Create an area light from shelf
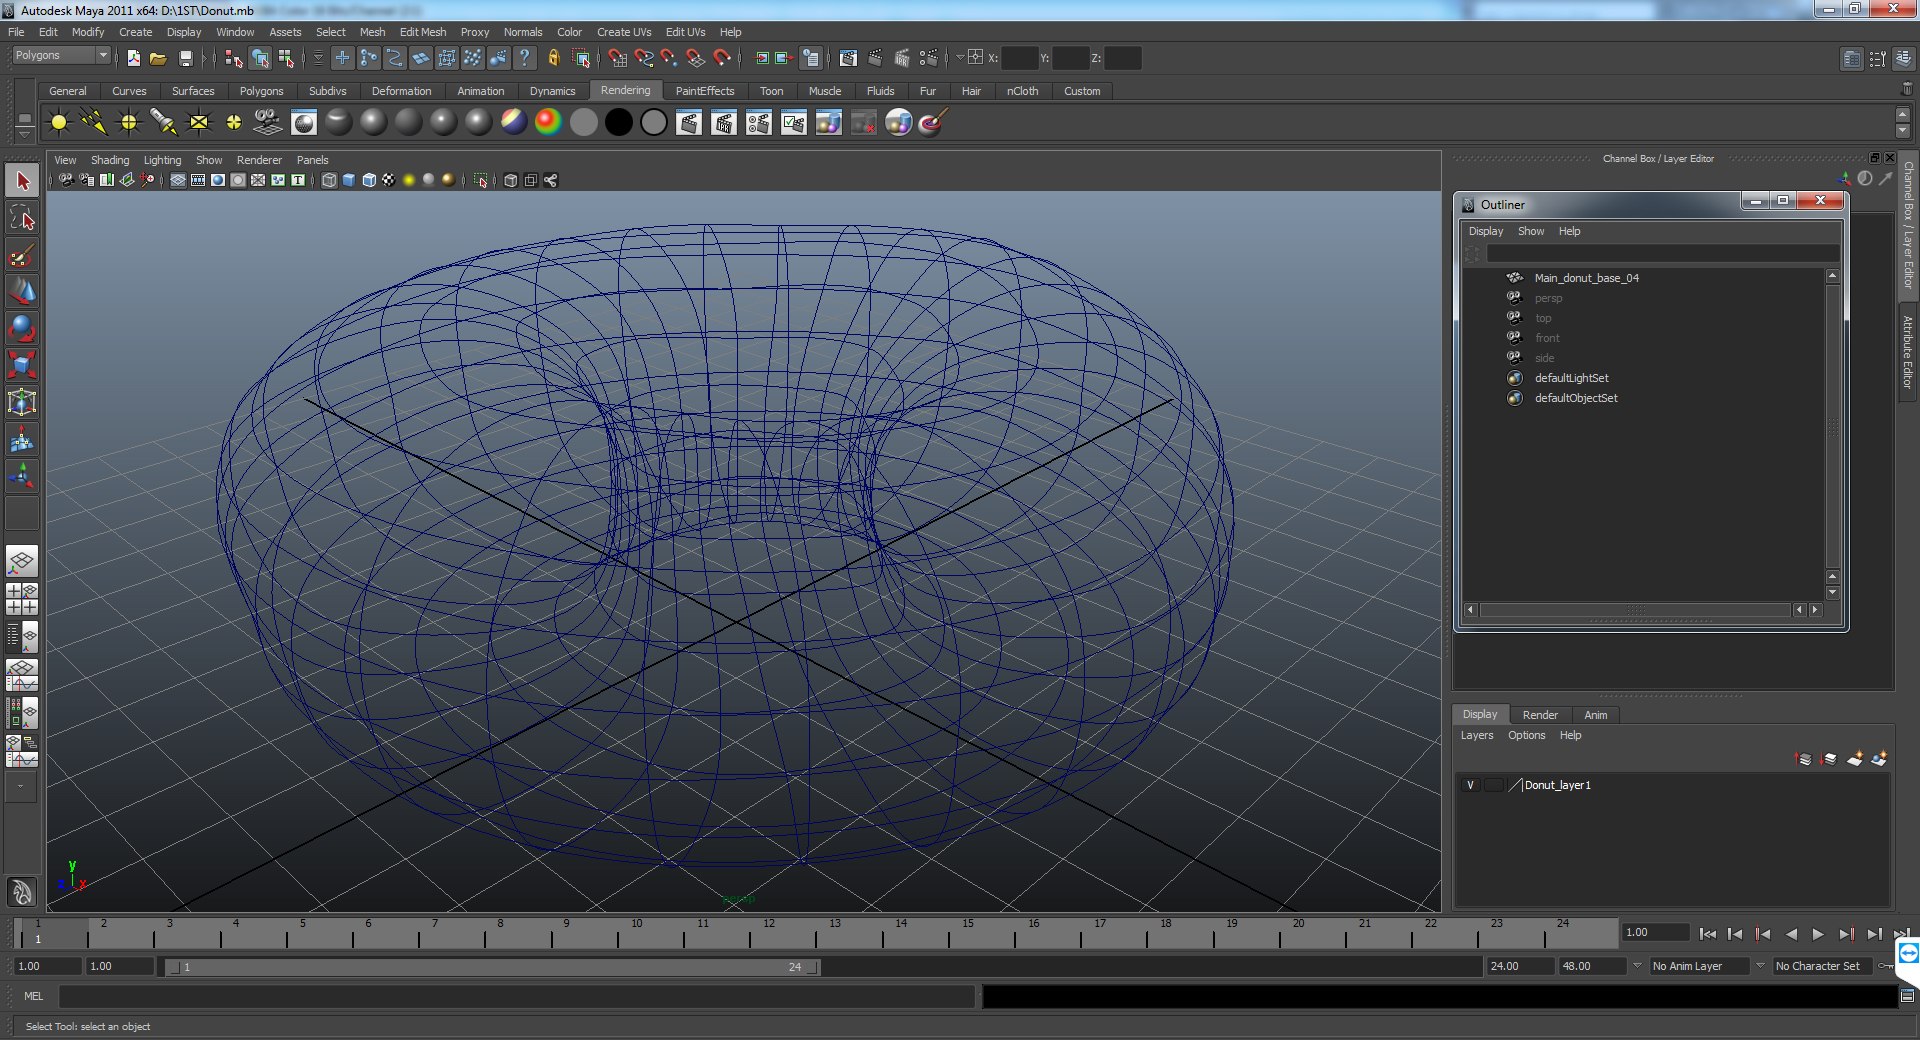Screen dimensions: 1920x1040 [x=199, y=123]
